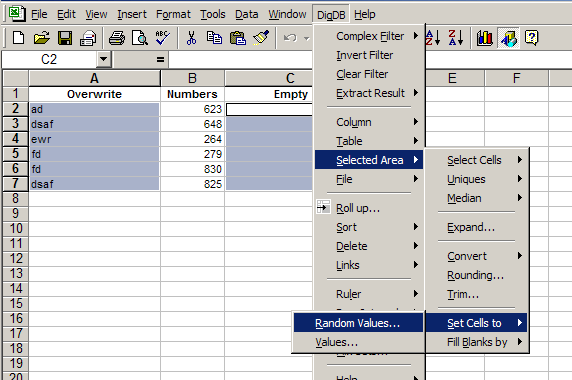Expand the Links submenu

pyautogui.click(x=369, y=265)
